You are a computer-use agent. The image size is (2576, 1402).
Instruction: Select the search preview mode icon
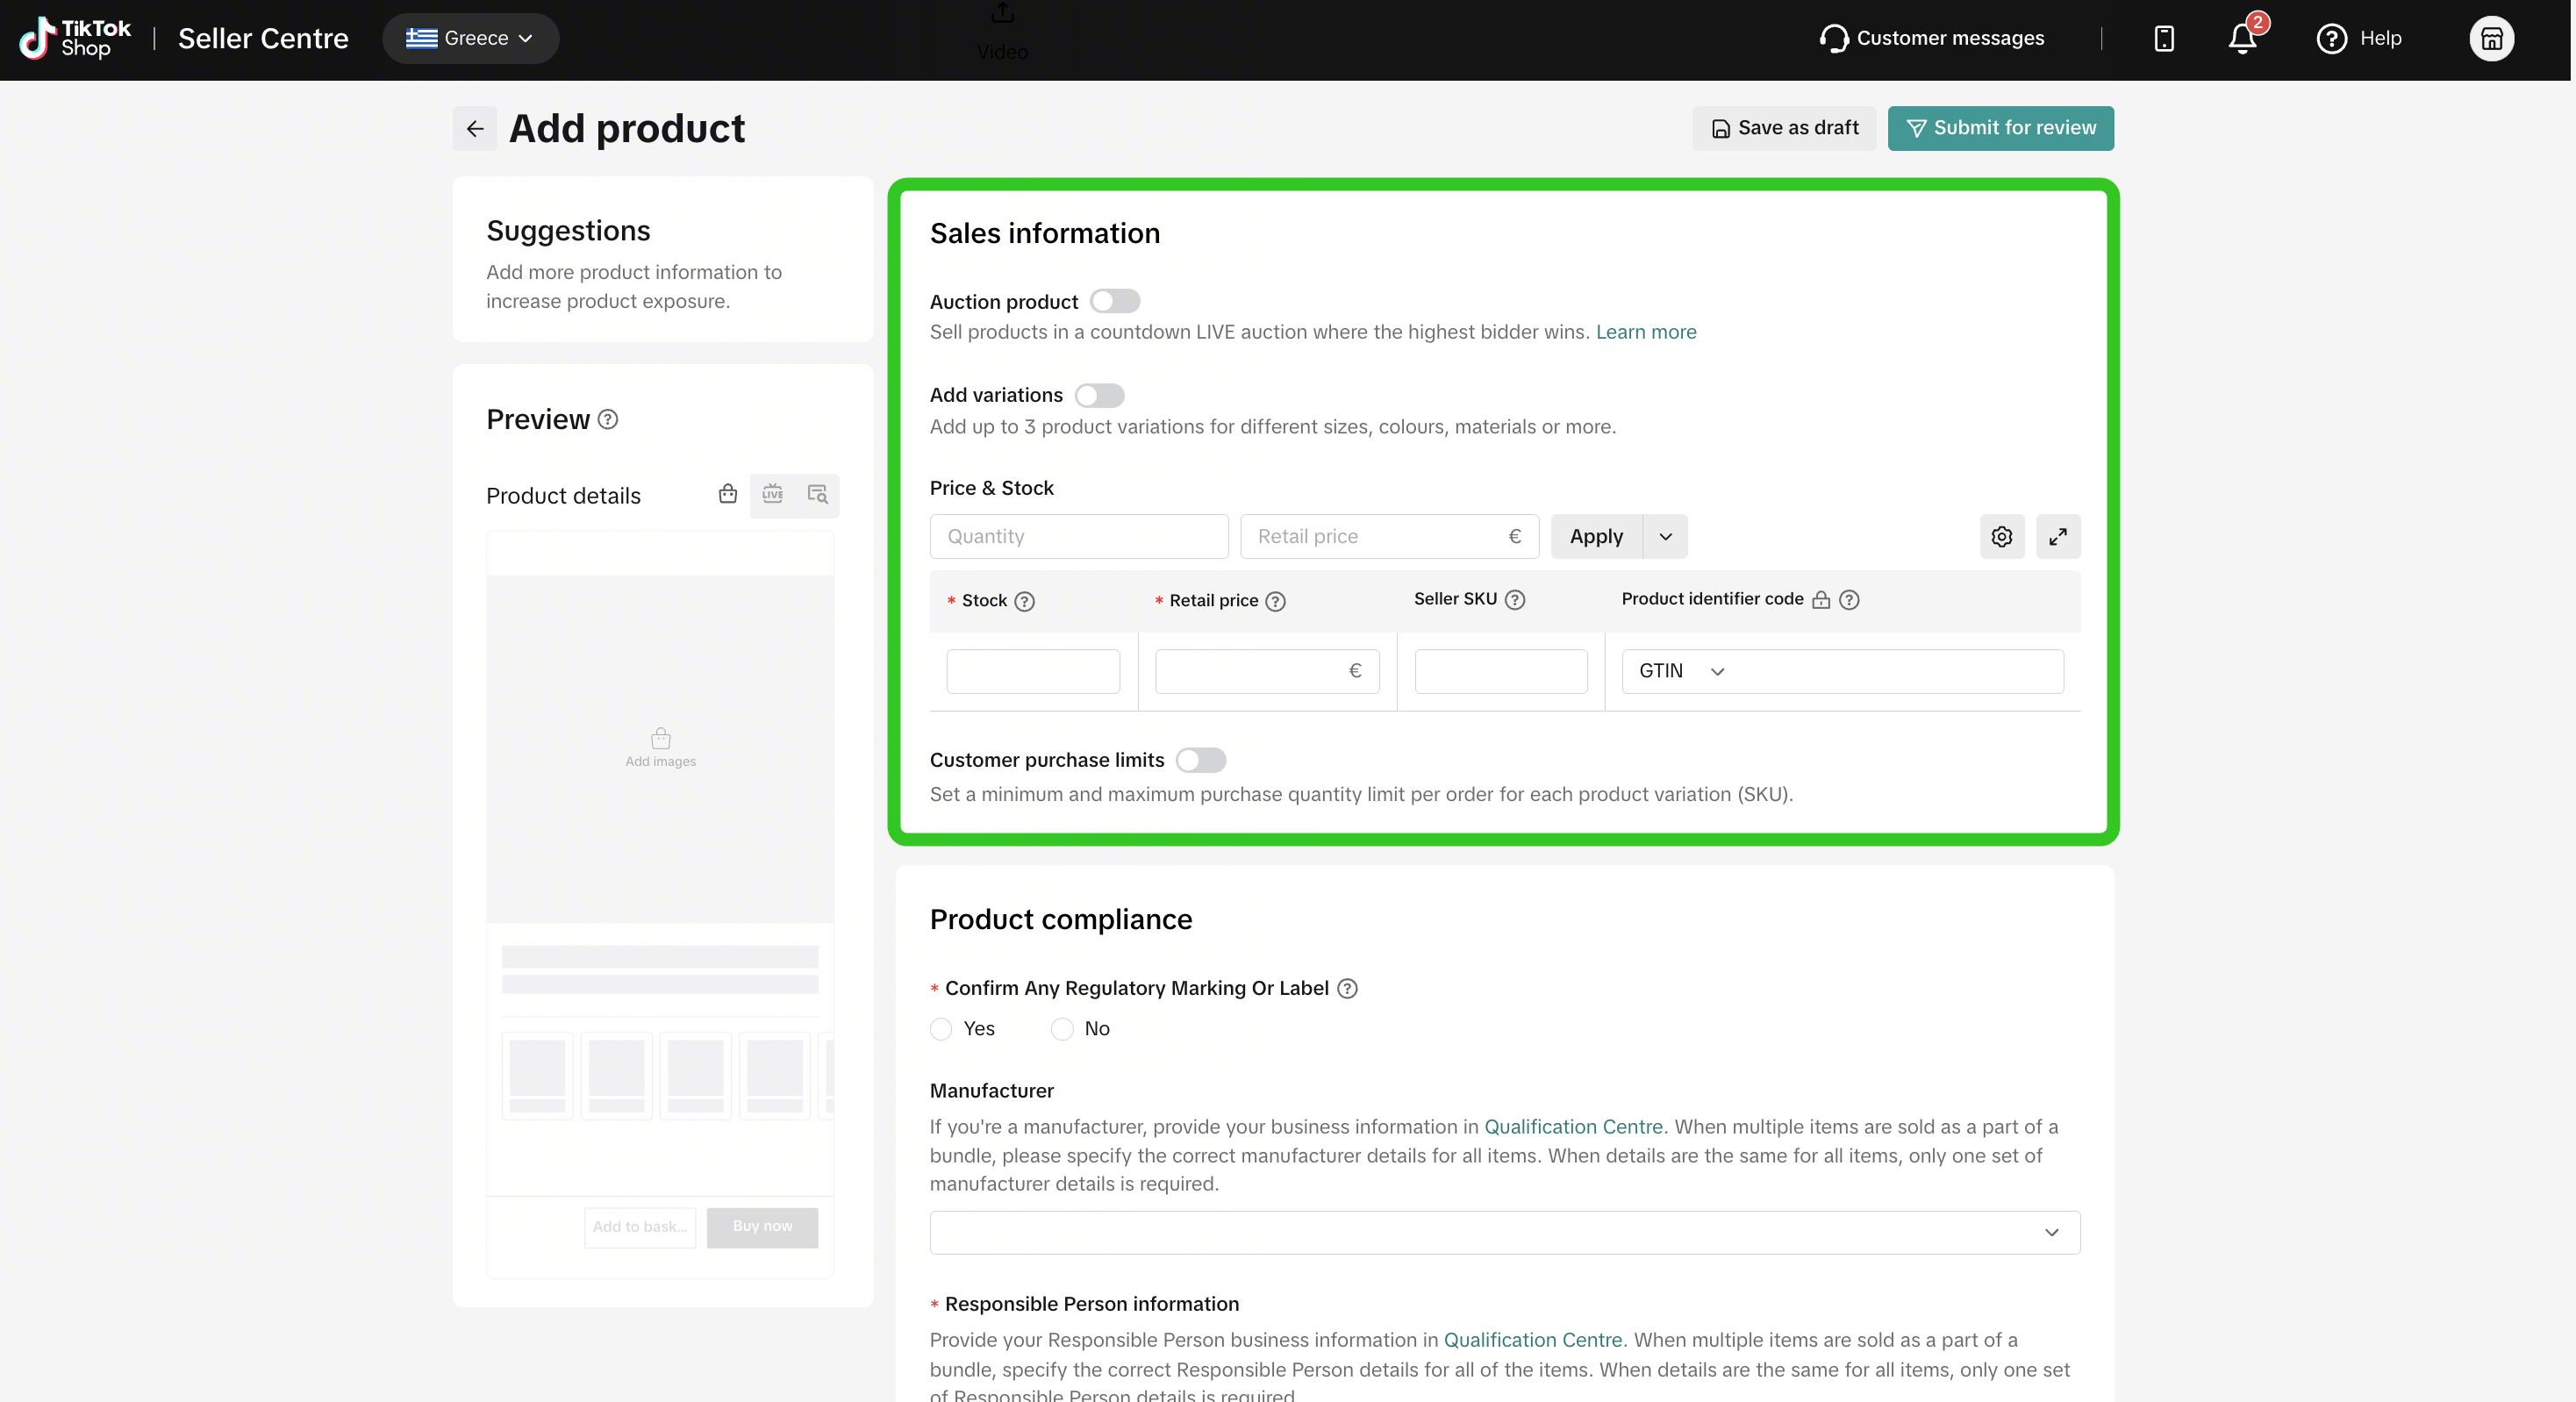pos(817,494)
